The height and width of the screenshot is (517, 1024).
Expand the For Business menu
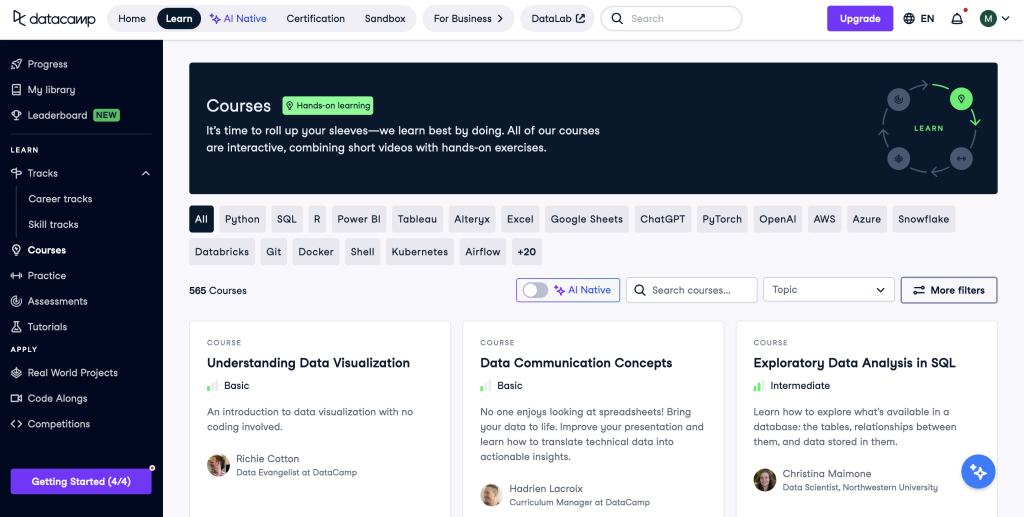(468, 18)
